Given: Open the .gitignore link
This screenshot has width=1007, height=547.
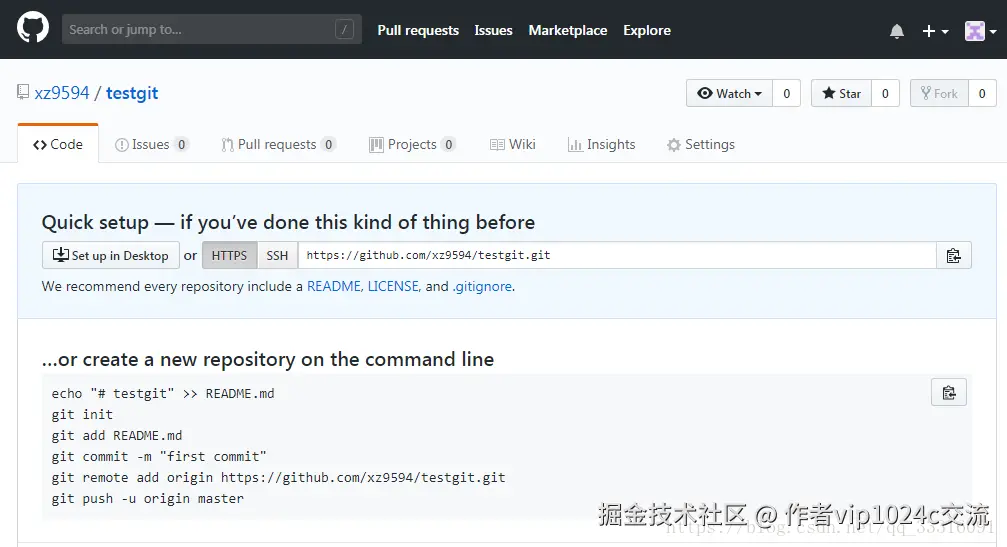Looking at the screenshot, I should coord(482,286).
